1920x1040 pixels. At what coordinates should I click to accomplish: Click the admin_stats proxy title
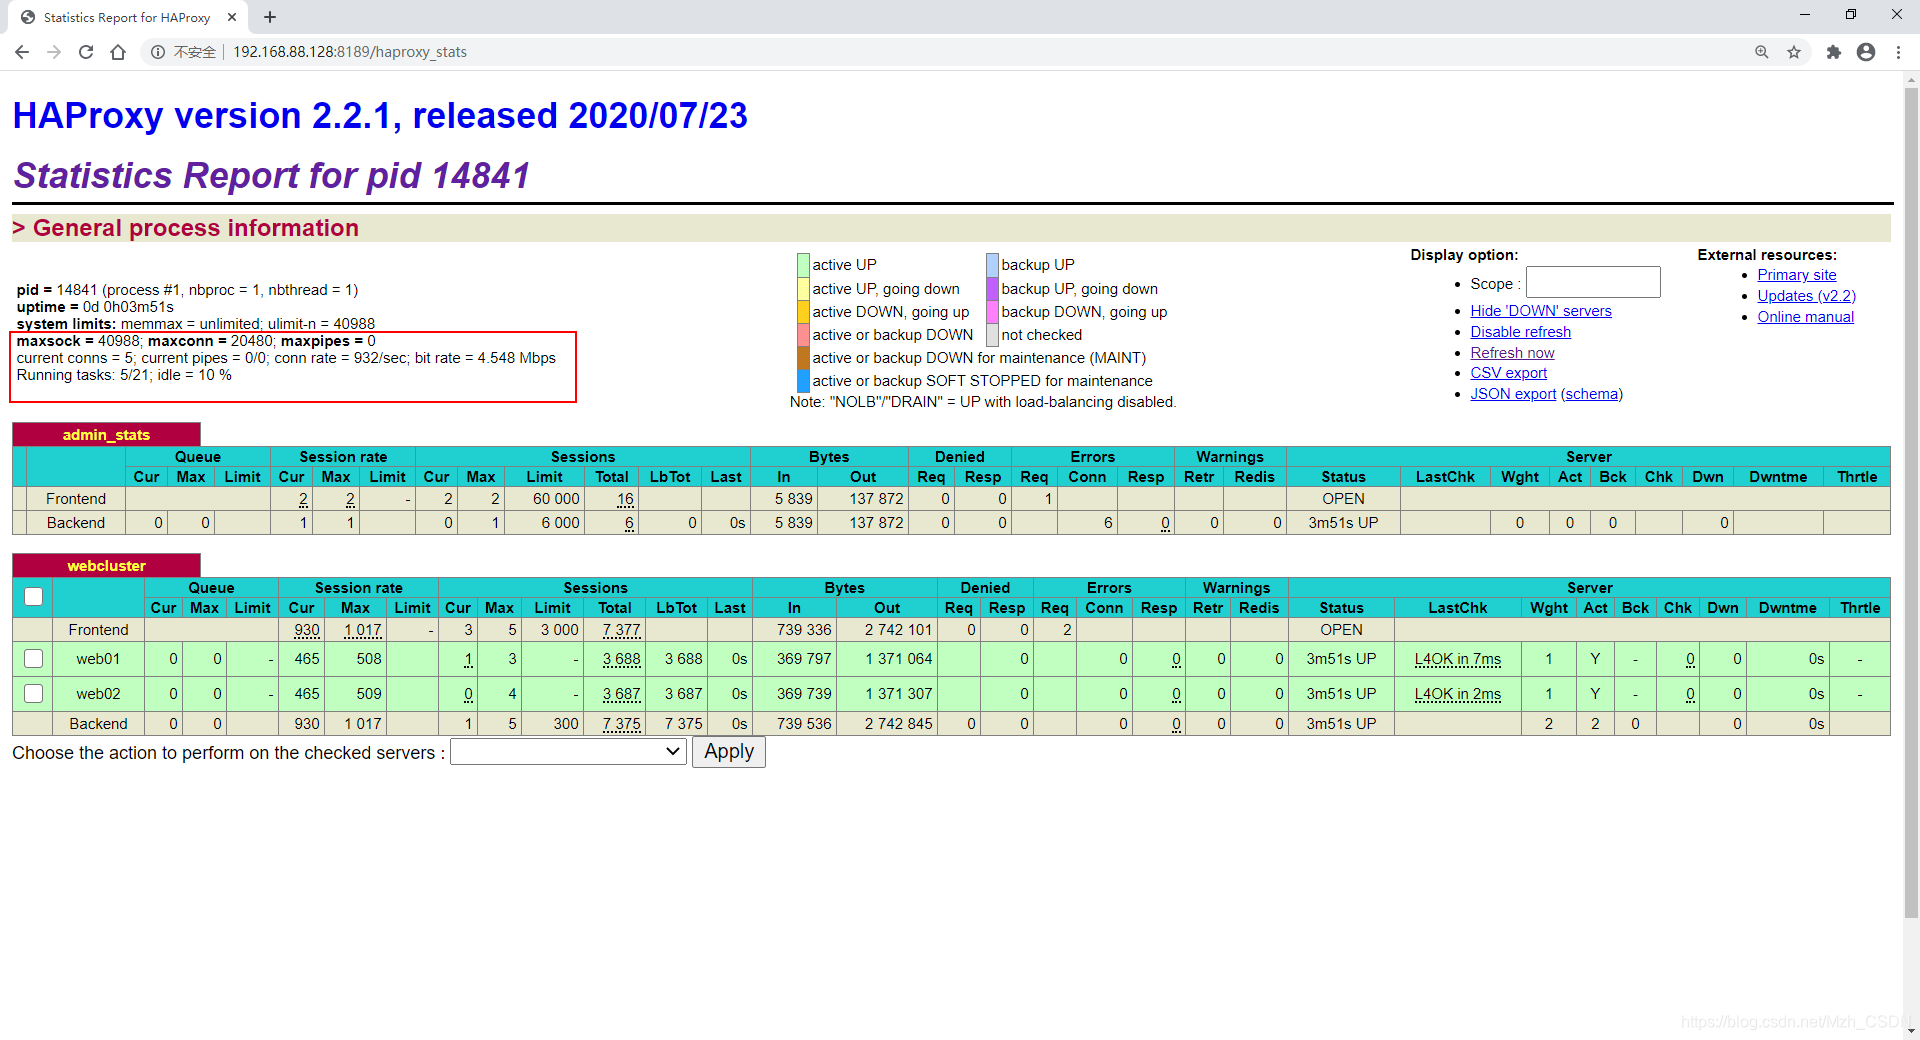click(106, 435)
